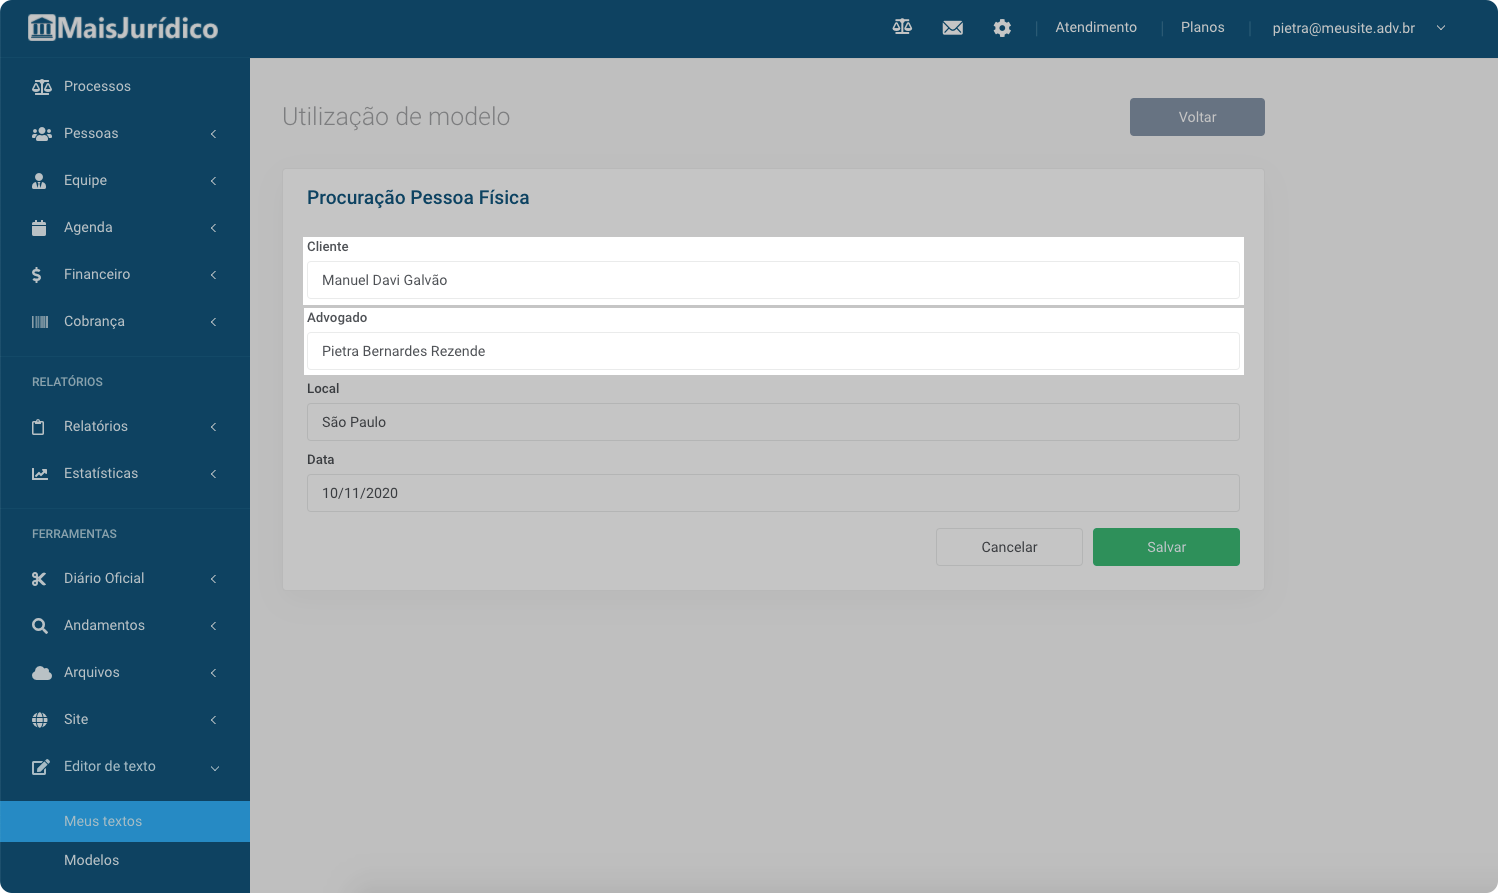
Task: Open Modelos in the sidebar
Action: [91, 860]
